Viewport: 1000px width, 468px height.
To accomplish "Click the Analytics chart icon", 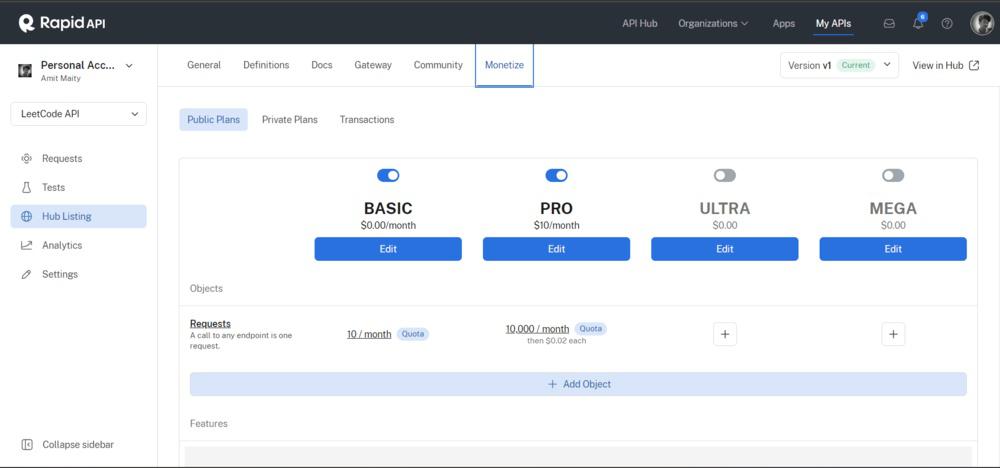I will coord(26,245).
